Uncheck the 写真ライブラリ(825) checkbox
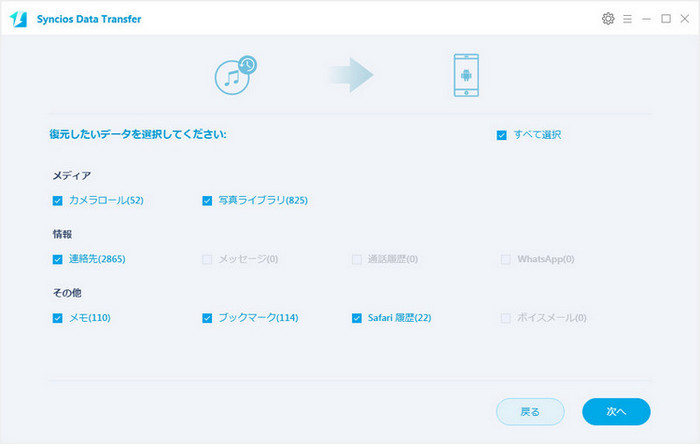Image resolution: width=700 pixels, height=444 pixels. 207,200
